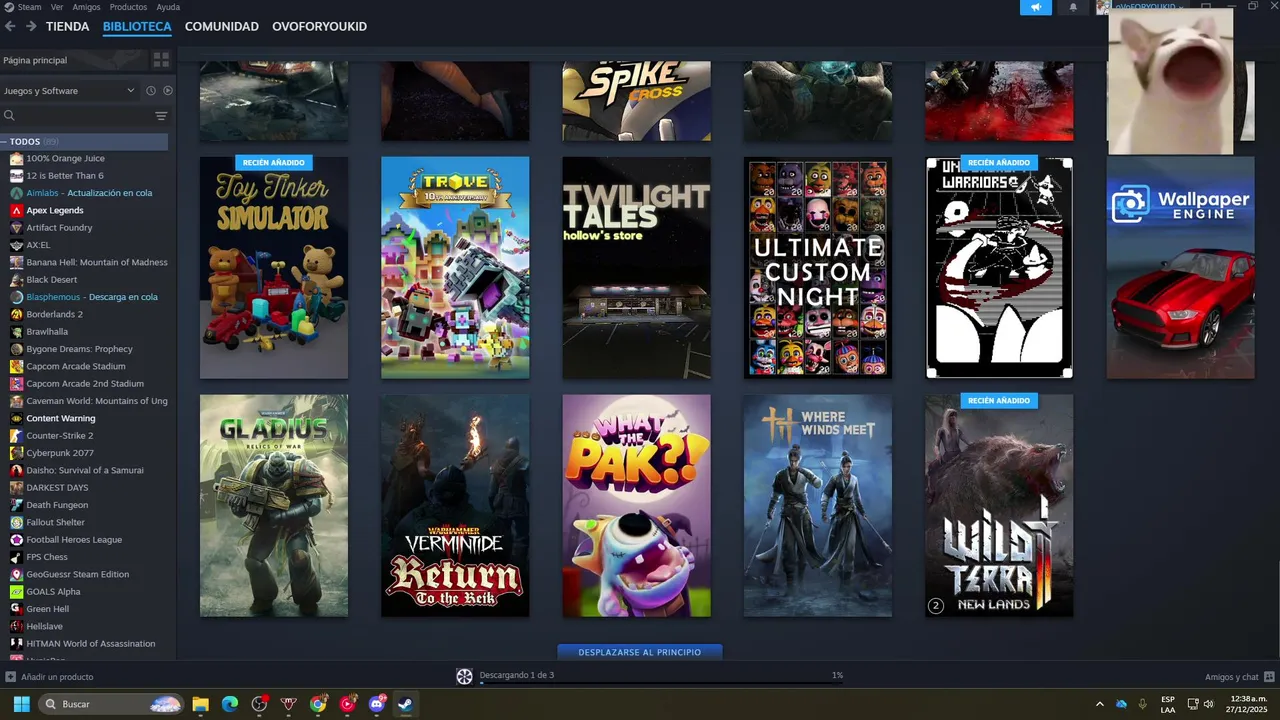Open the Ver menu
This screenshot has height=720, width=1280.
[x=57, y=7]
